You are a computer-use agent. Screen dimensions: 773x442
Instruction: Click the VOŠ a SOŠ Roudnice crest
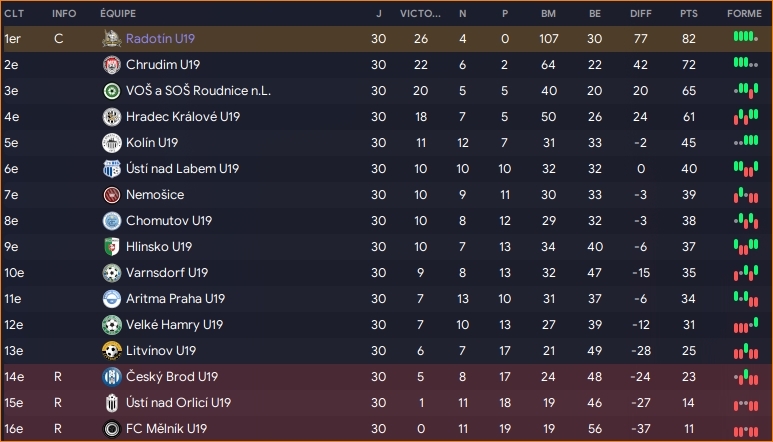pyautogui.click(x=111, y=90)
